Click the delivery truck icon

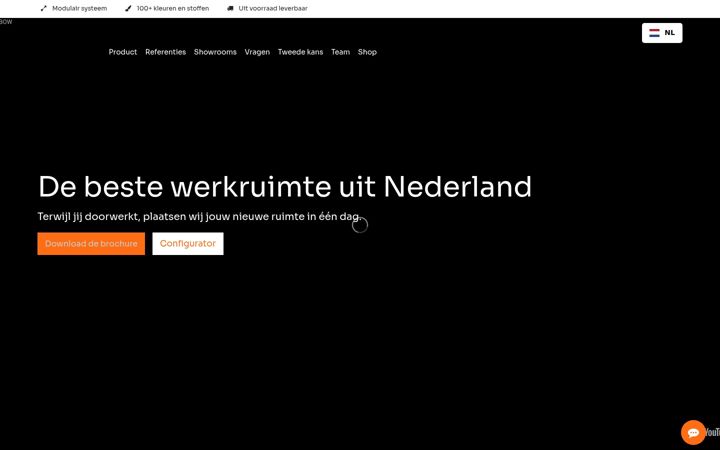[230, 8]
